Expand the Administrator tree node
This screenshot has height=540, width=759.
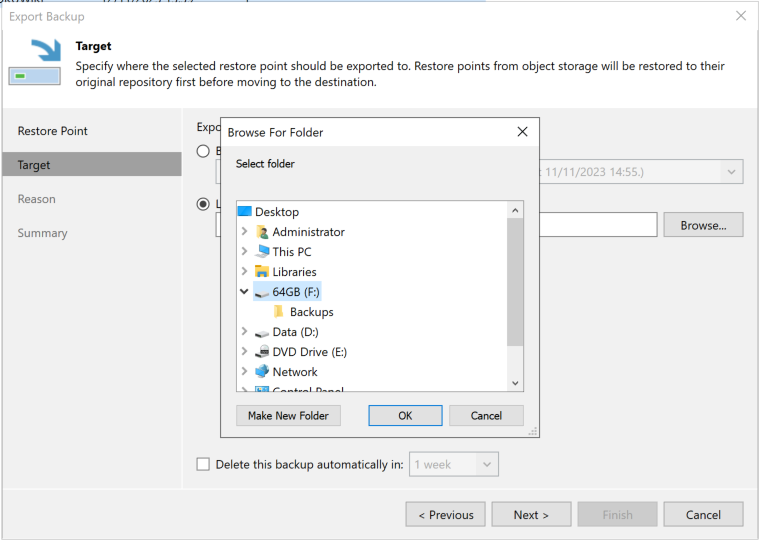[244, 232]
